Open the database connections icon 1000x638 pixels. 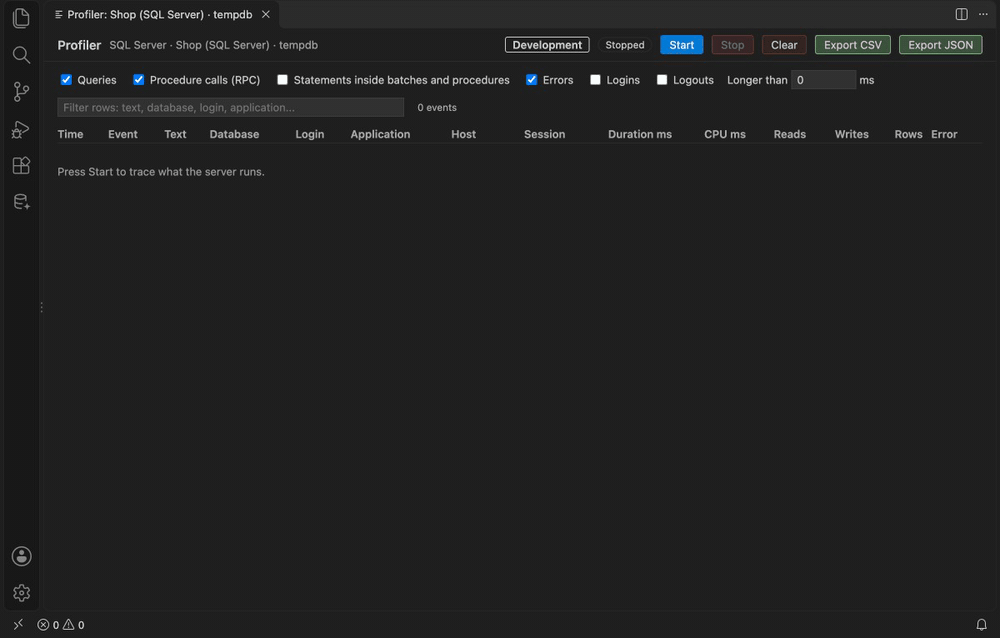pyautogui.click(x=21, y=202)
